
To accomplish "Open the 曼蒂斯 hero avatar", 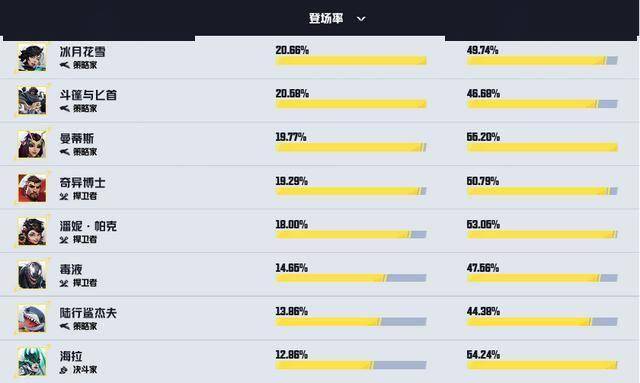I will coord(32,144).
